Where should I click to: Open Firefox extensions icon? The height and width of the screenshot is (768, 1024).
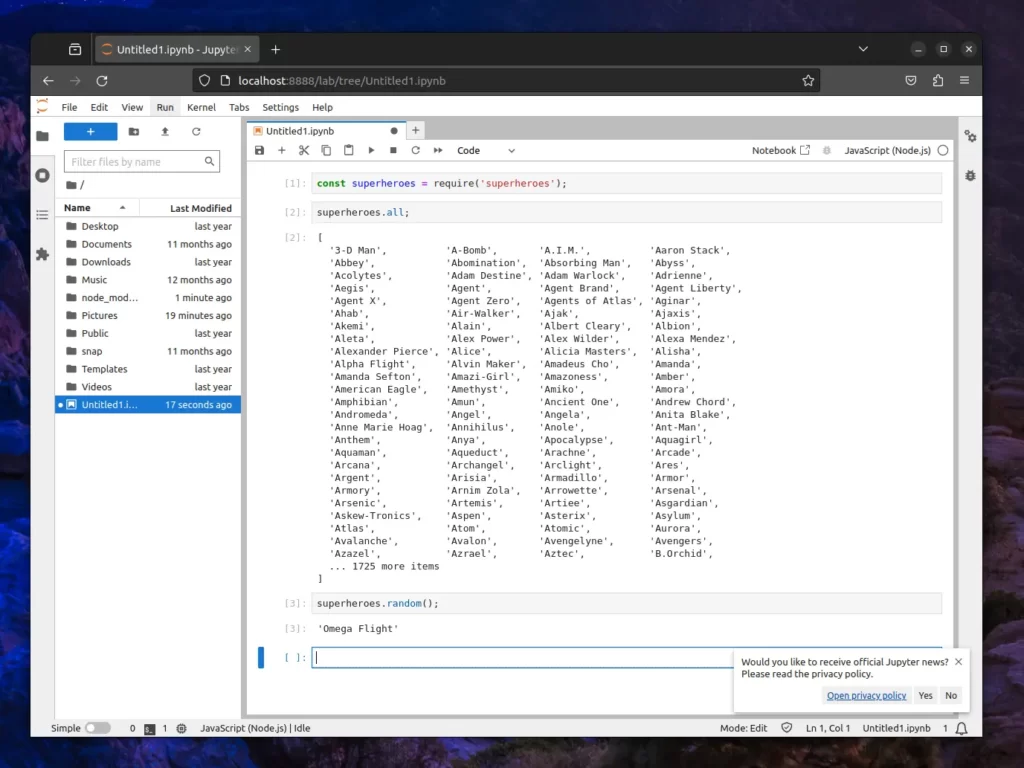(x=938, y=80)
